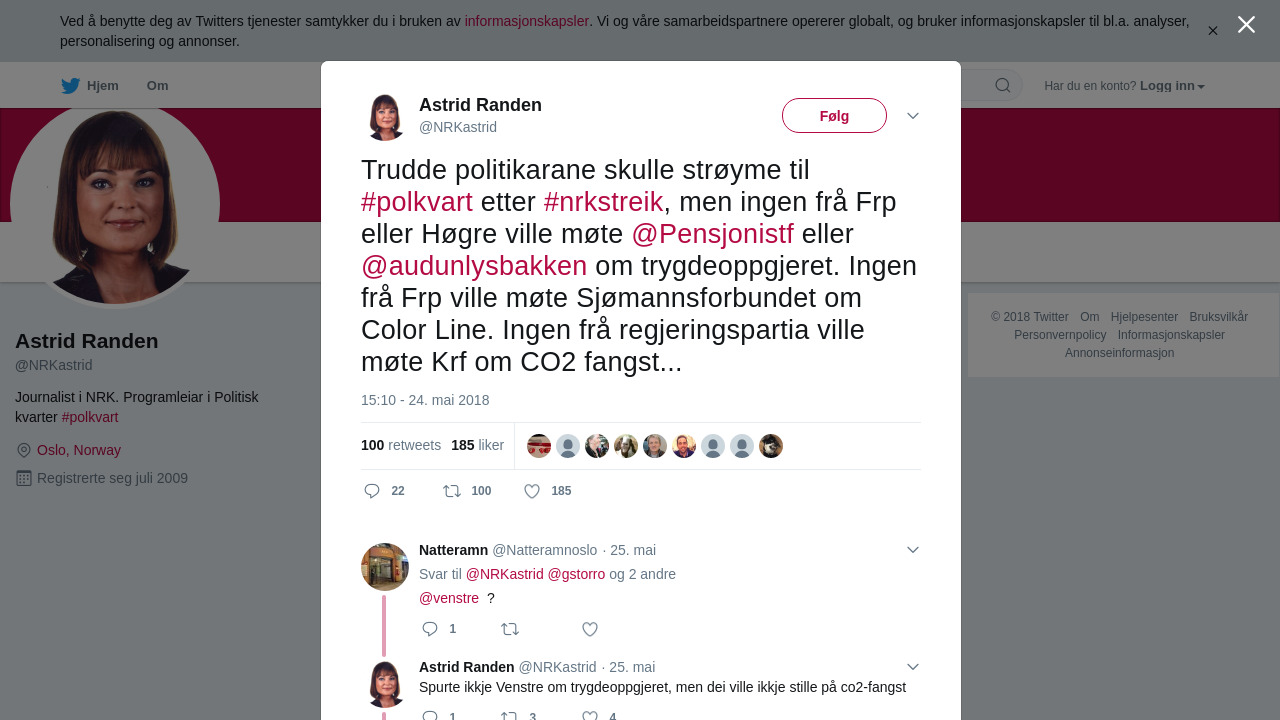The height and width of the screenshot is (720, 1280).
Task: Close the tweet overlay with large X
Action: 1246,25
